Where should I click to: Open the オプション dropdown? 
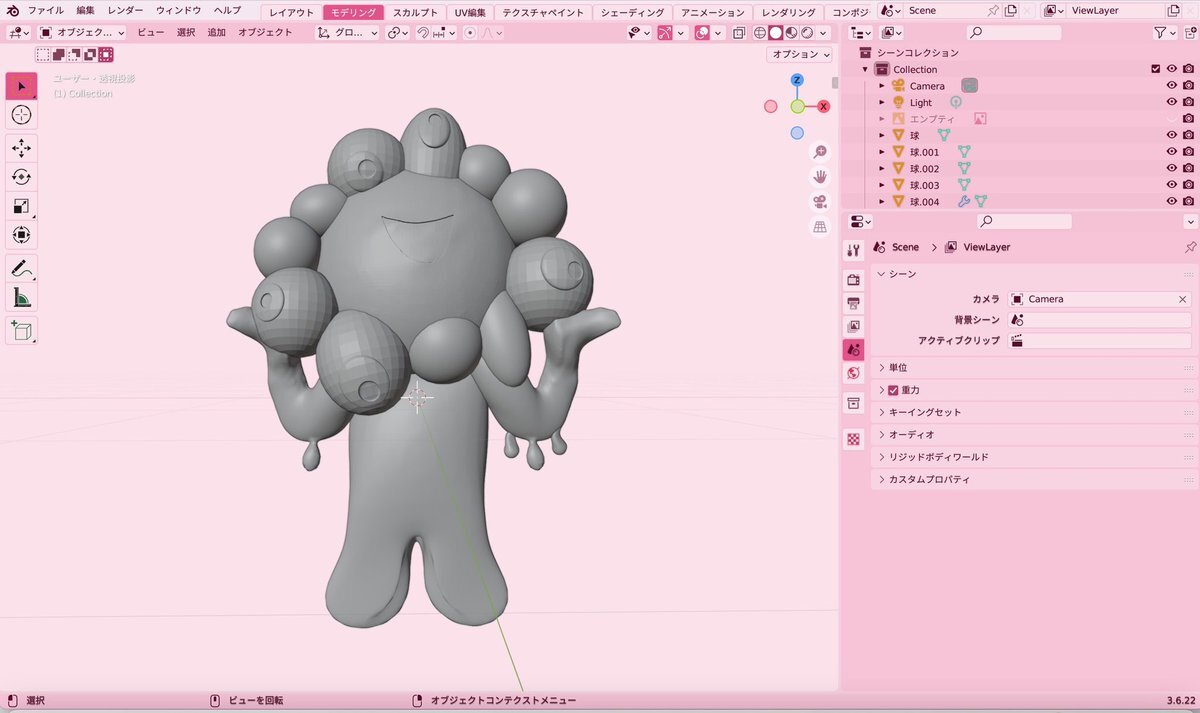pyautogui.click(x=801, y=54)
